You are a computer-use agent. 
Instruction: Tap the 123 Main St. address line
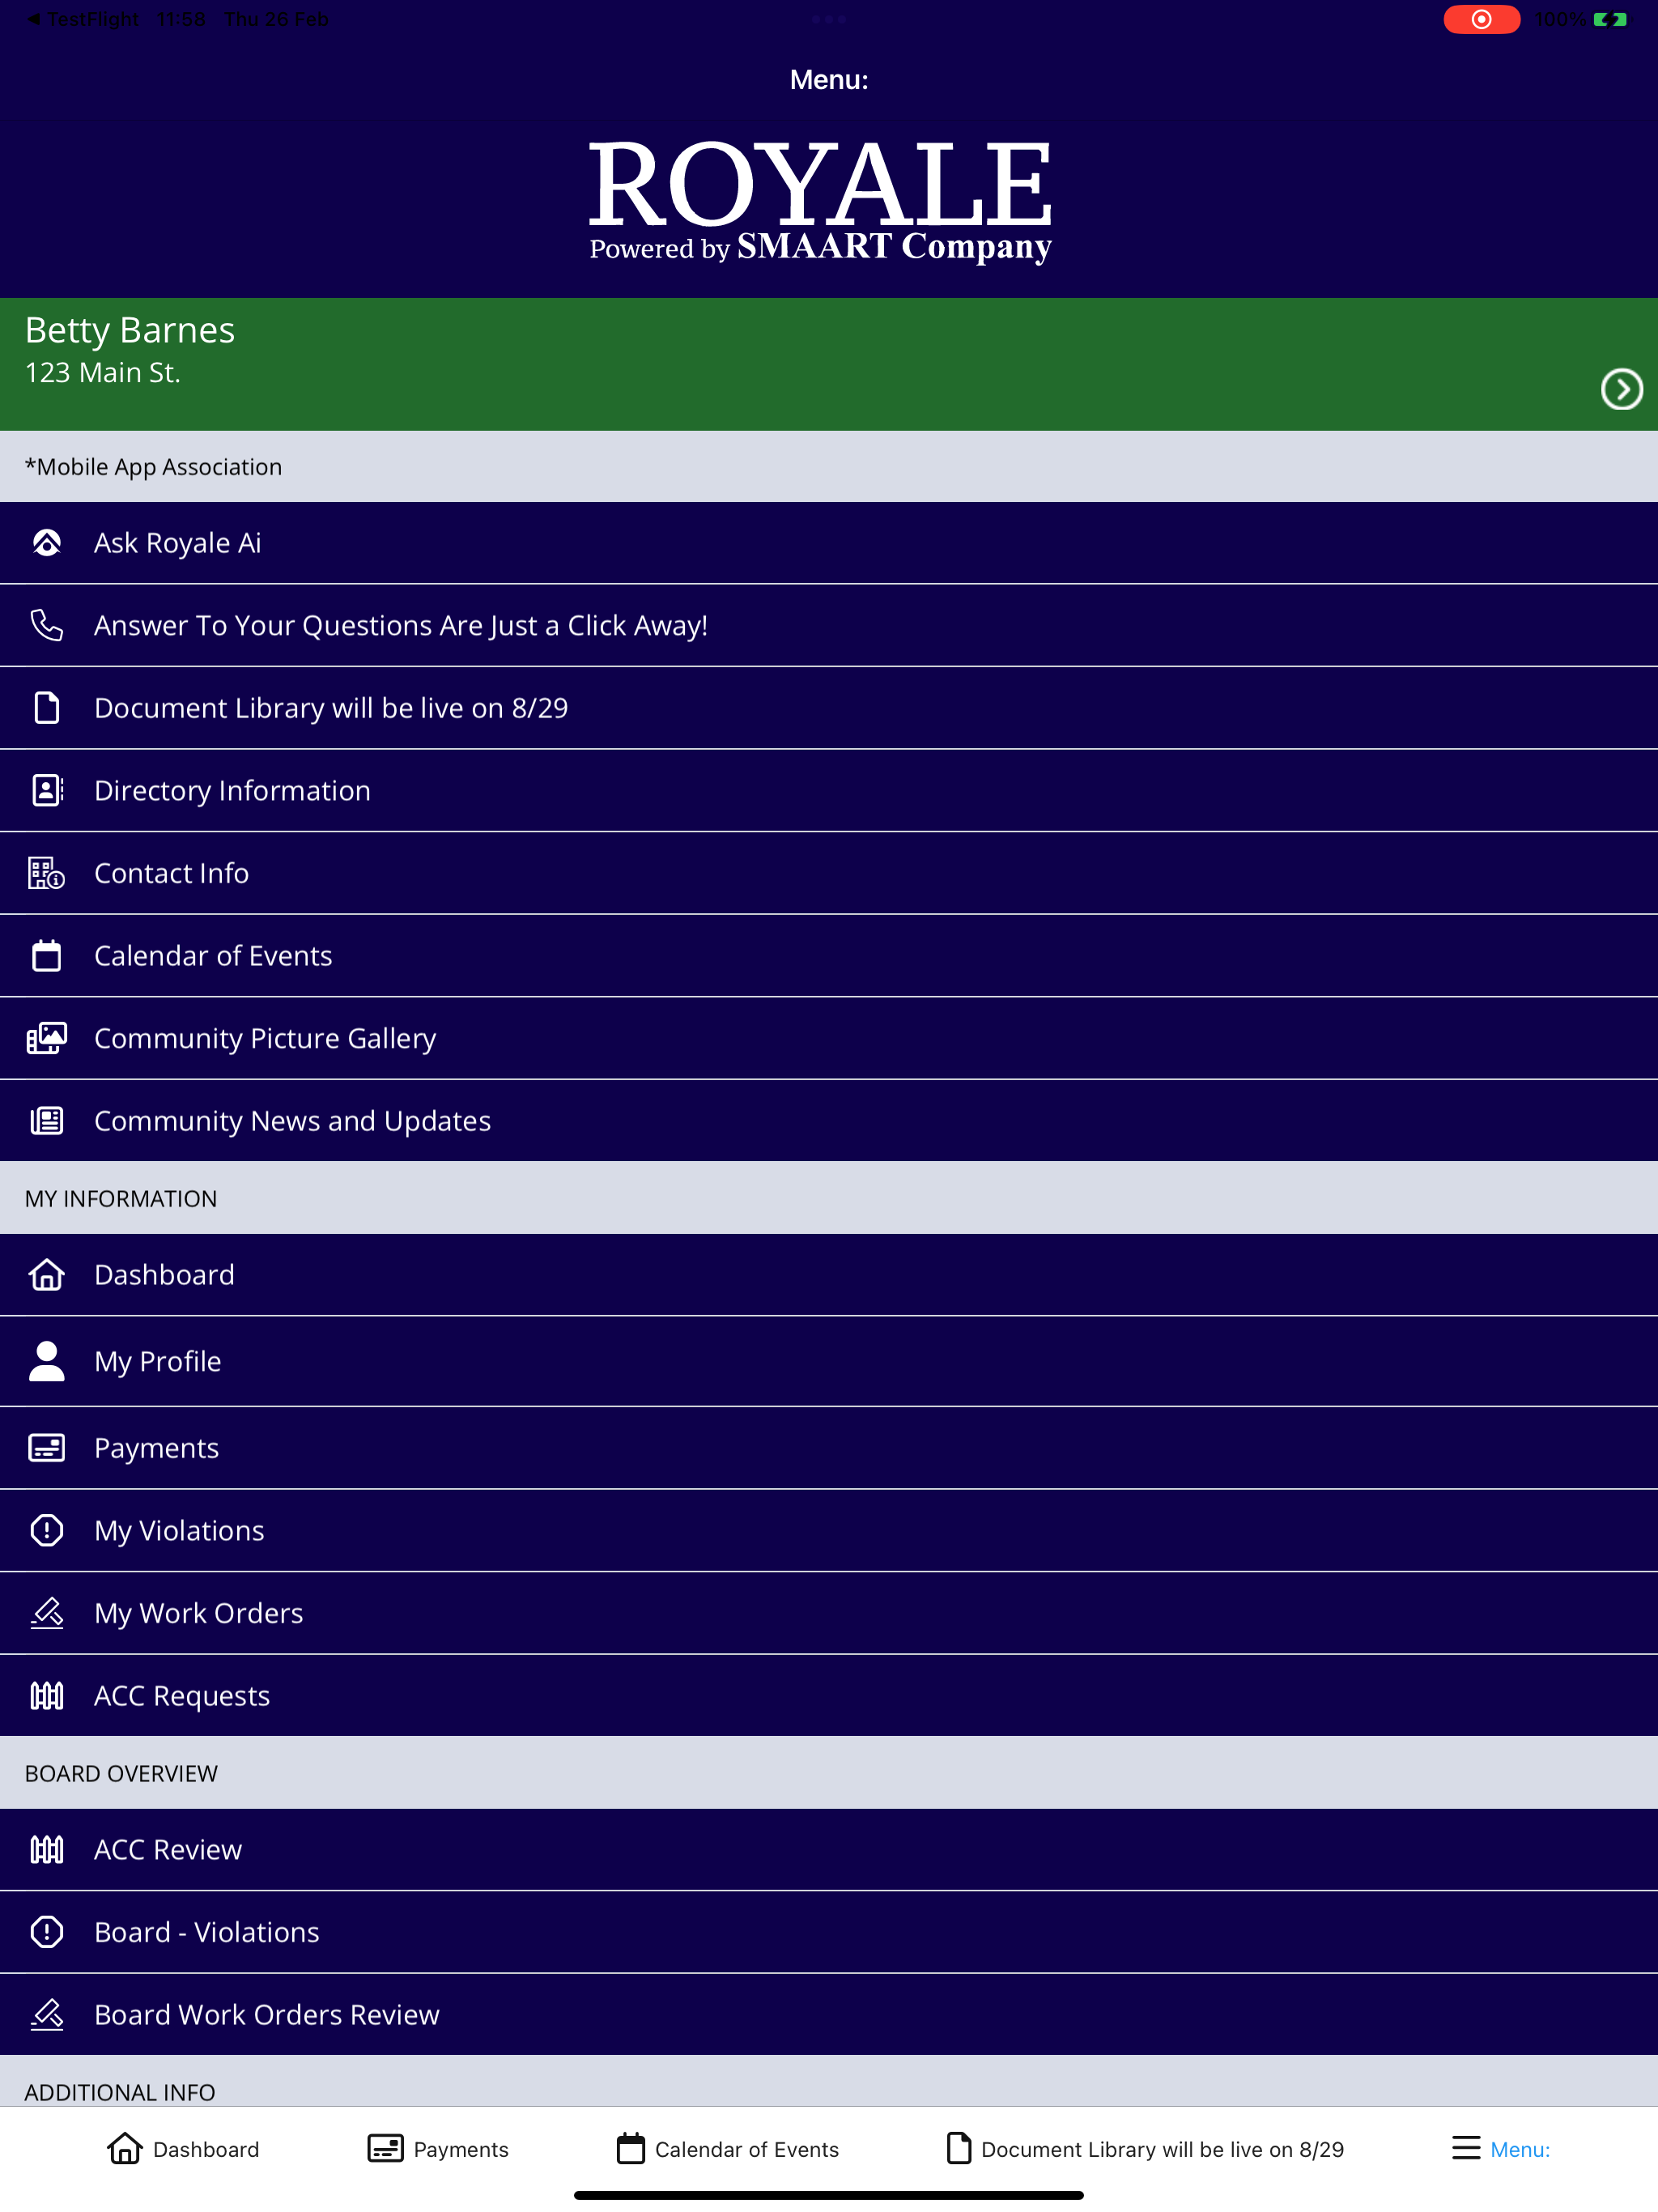point(103,373)
